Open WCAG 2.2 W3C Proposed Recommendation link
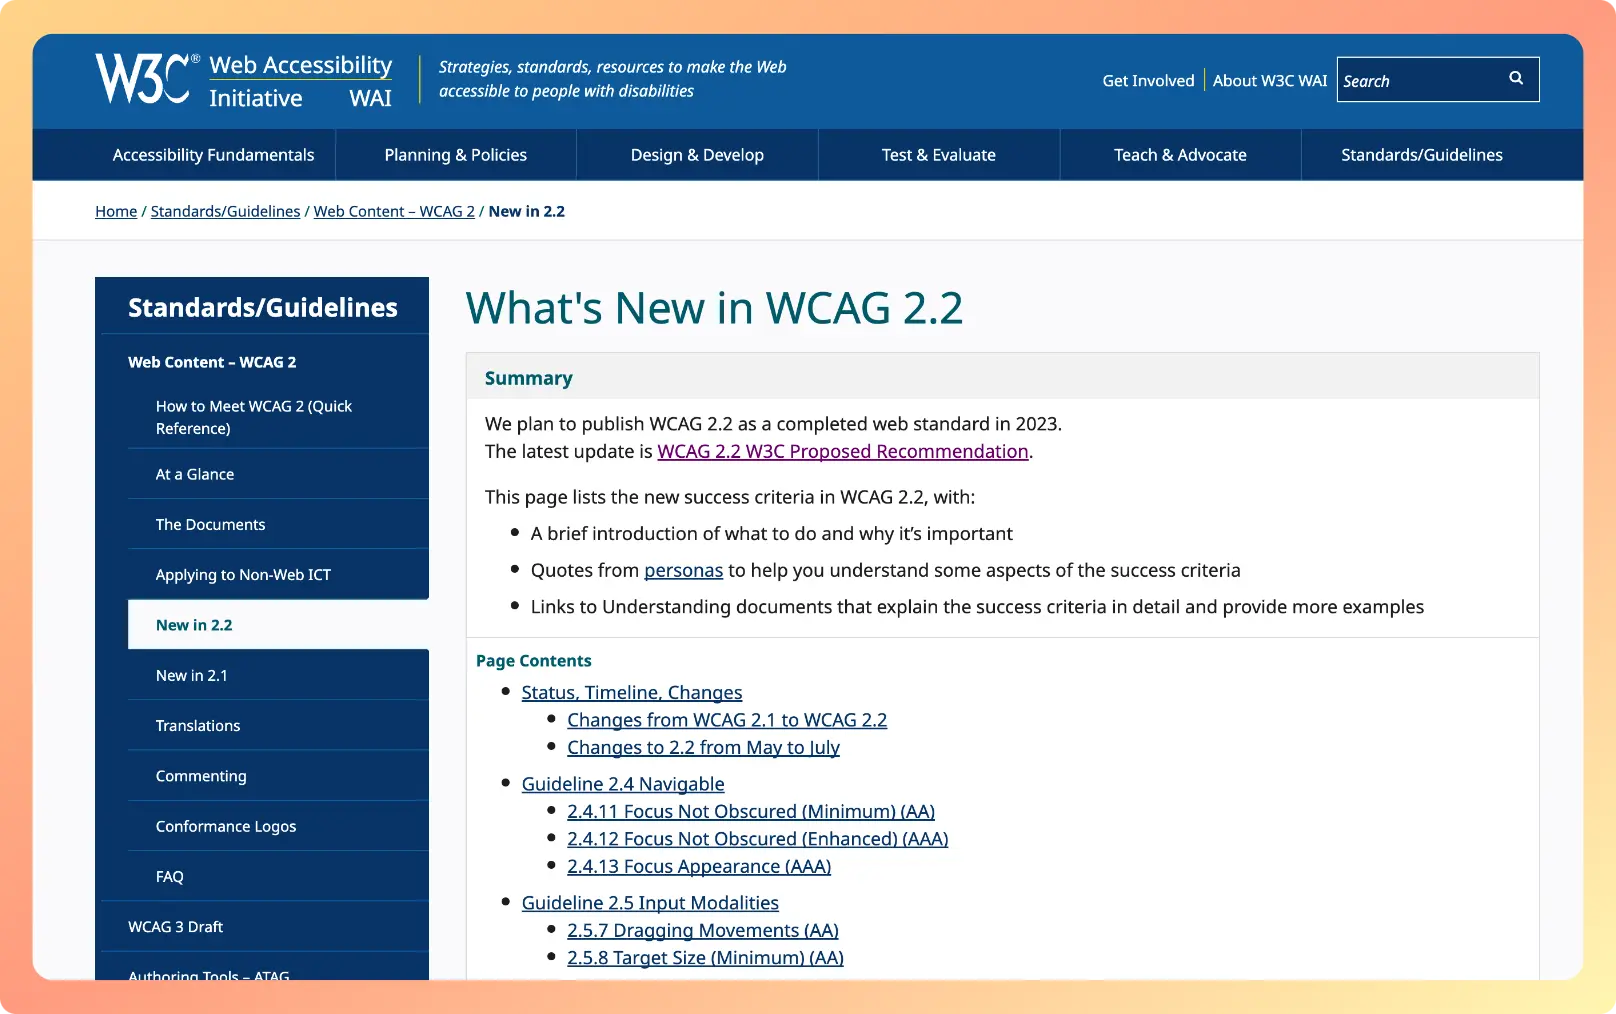The image size is (1616, 1014). click(x=842, y=452)
